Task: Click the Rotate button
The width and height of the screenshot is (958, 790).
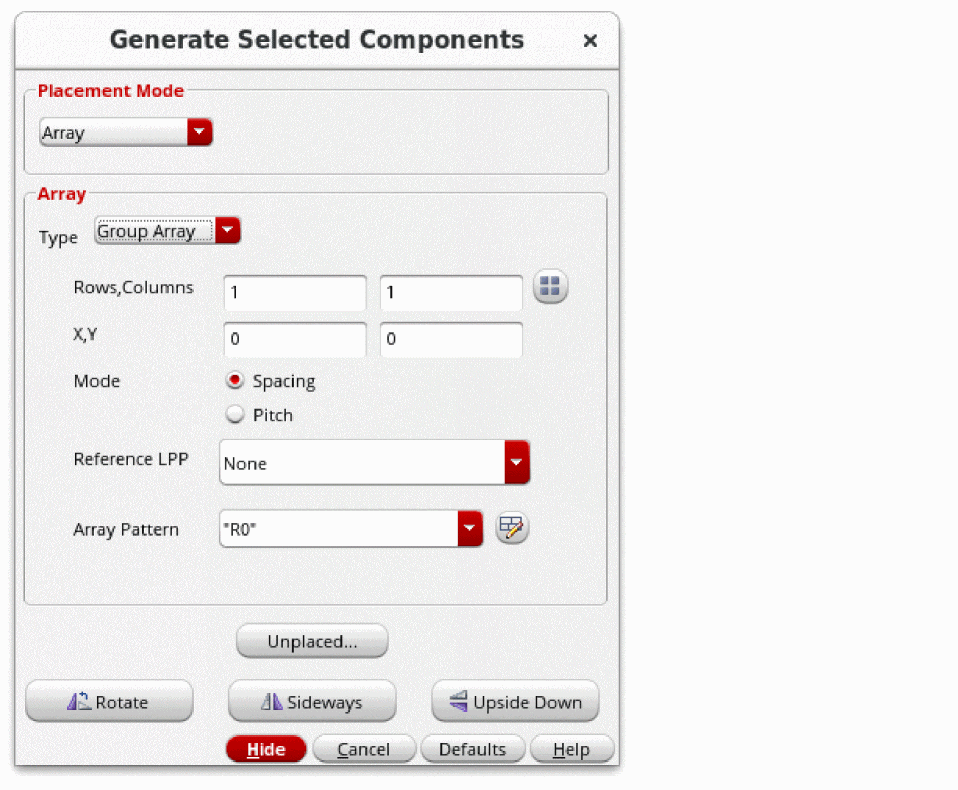Action: click(109, 702)
